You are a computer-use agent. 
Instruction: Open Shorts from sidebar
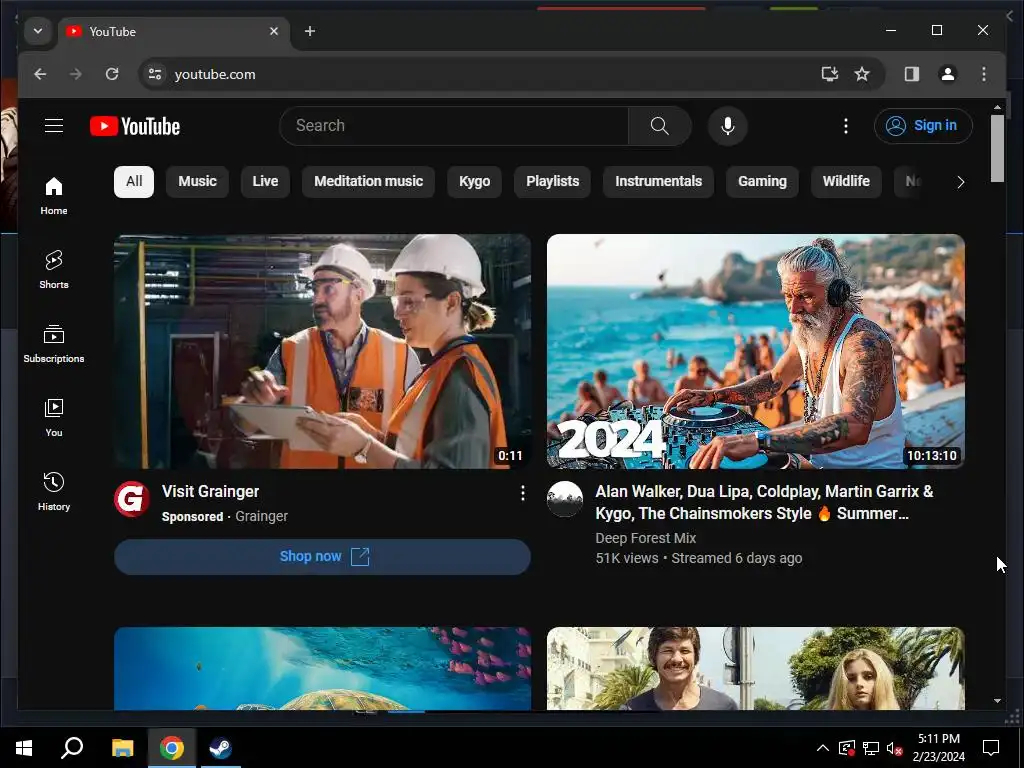point(54,269)
